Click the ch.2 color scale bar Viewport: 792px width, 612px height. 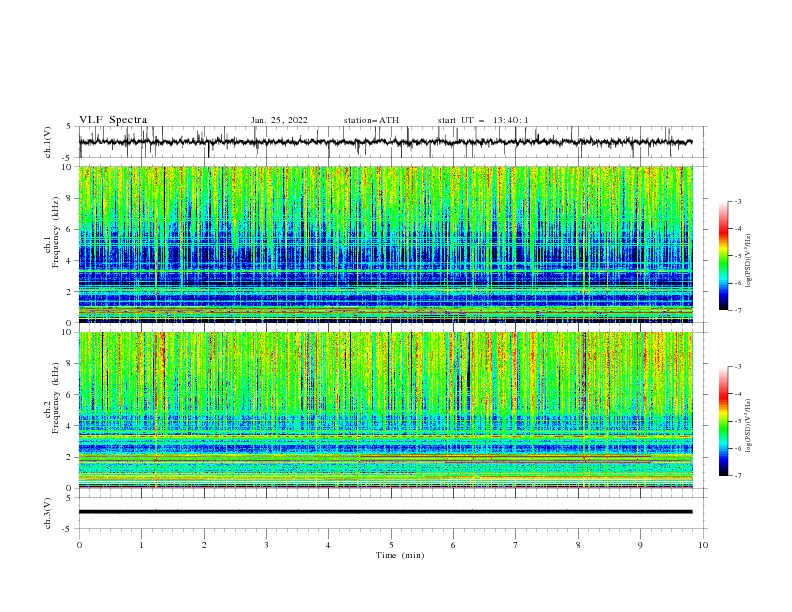coord(724,421)
